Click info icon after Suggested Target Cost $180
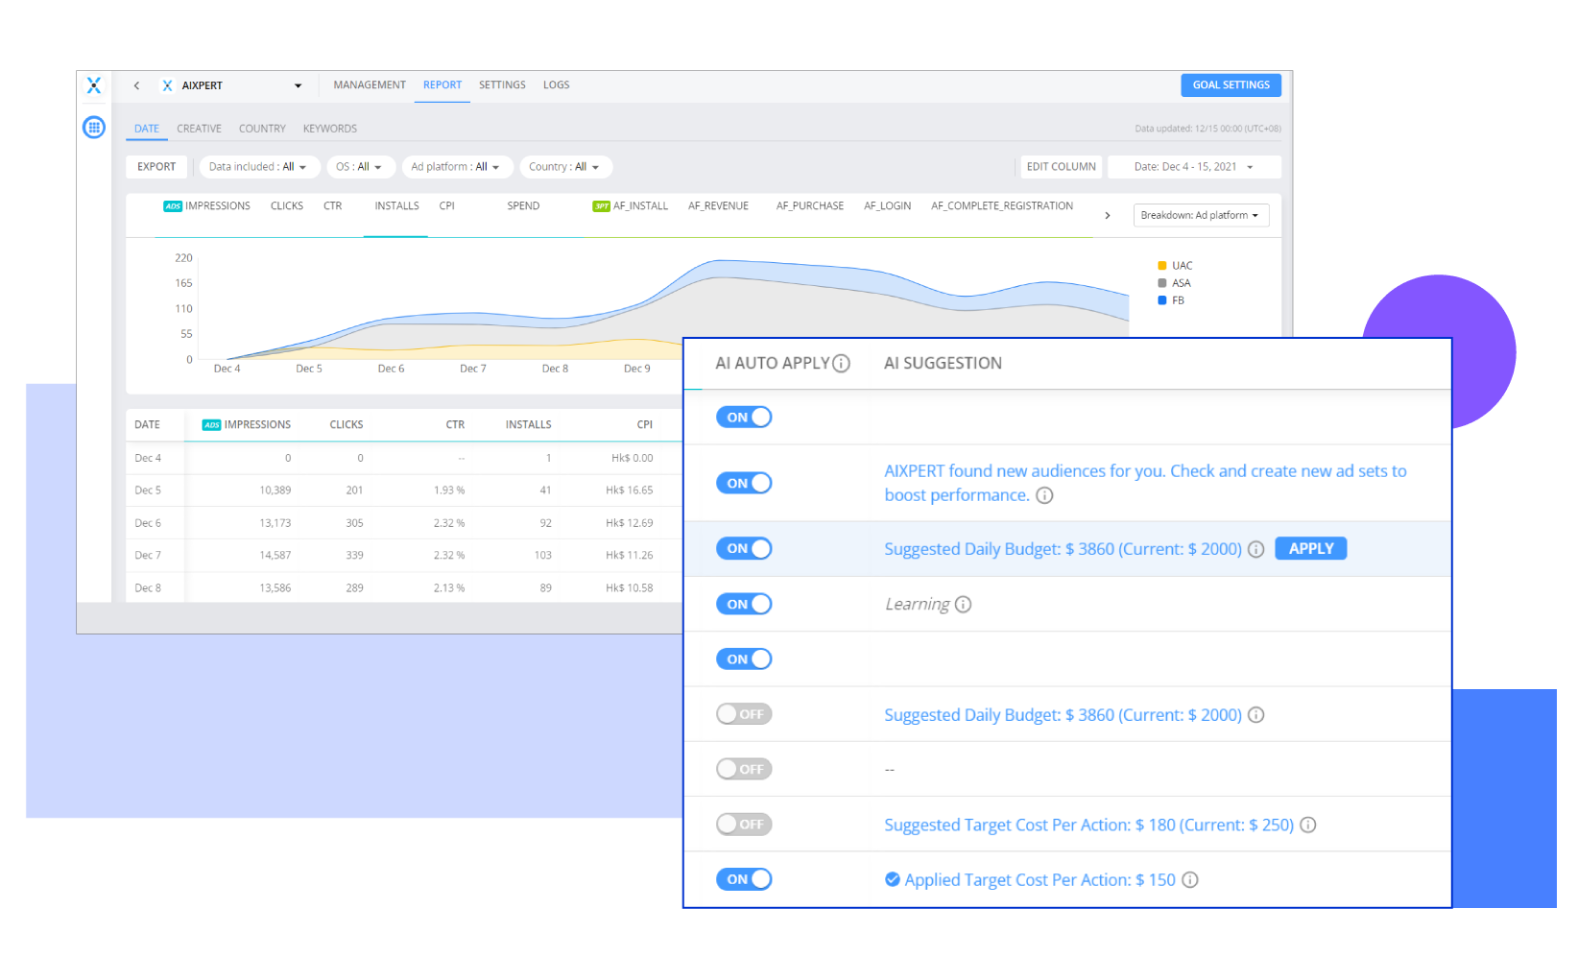This screenshot has height=957, width=1578. pyautogui.click(x=1308, y=825)
